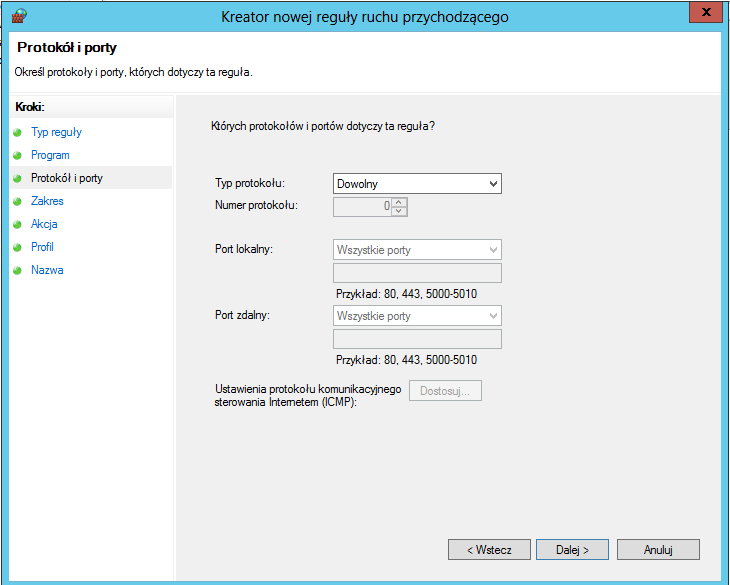The height and width of the screenshot is (585, 730).
Task: Open the Port lokalny dropdown
Action: (x=417, y=250)
